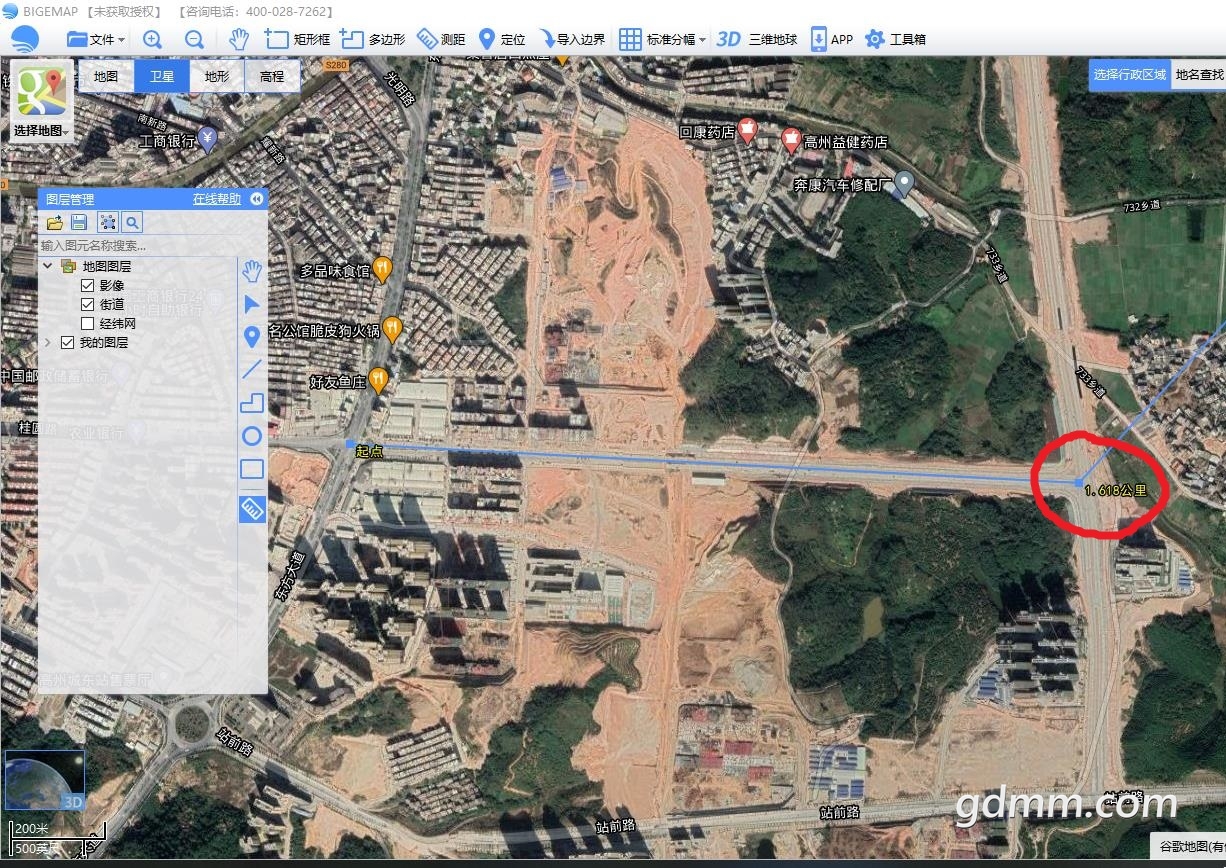Click the open folder icon in layer panel
The image size is (1226, 868).
[55, 222]
